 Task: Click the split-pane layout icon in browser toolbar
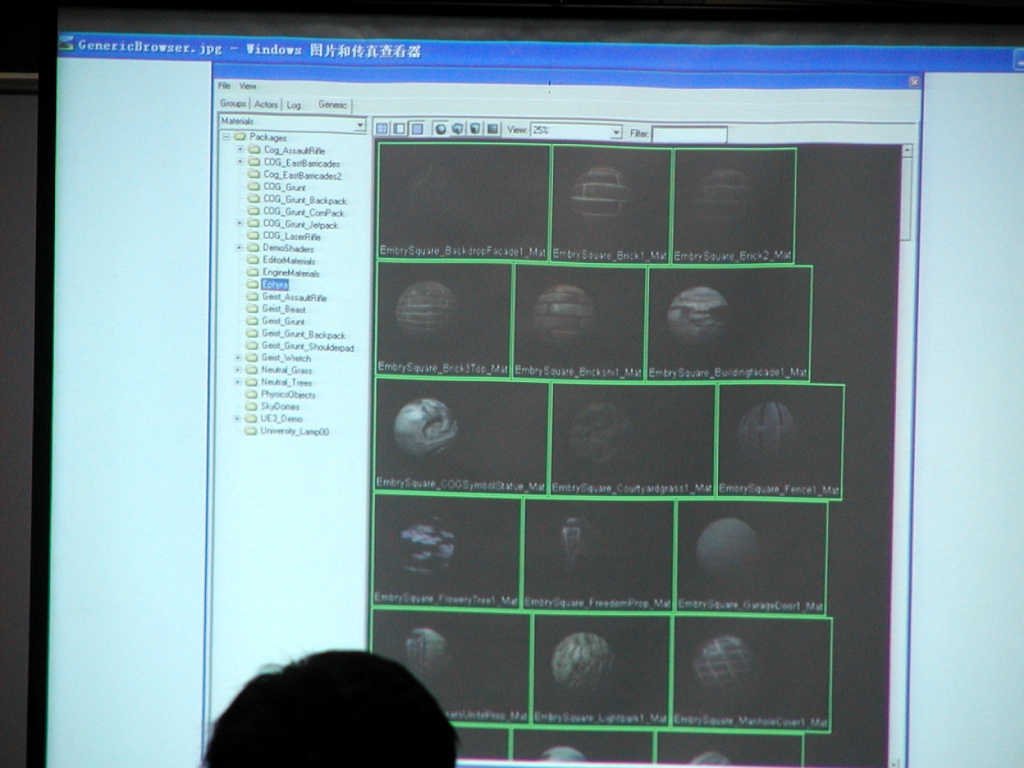click(x=399, y=129)
